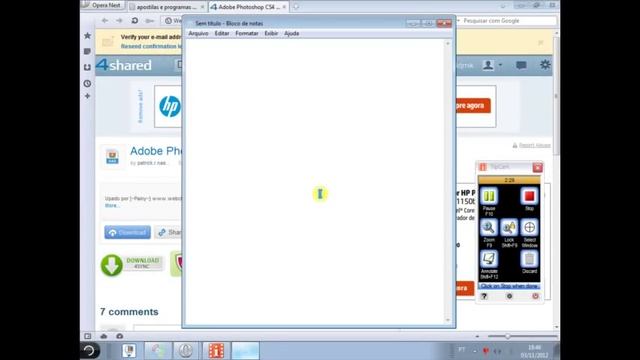Open TipCam help question mark icon
Image resolution: width=640 pixels, height=360 pixels.
coord(484,296)
